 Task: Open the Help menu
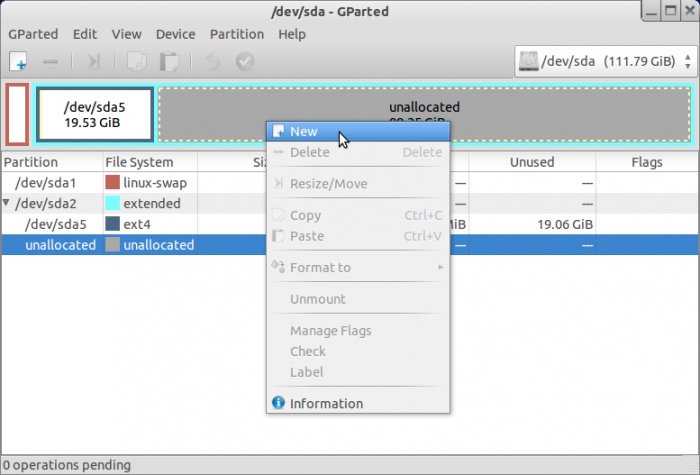tap(292, 34)
